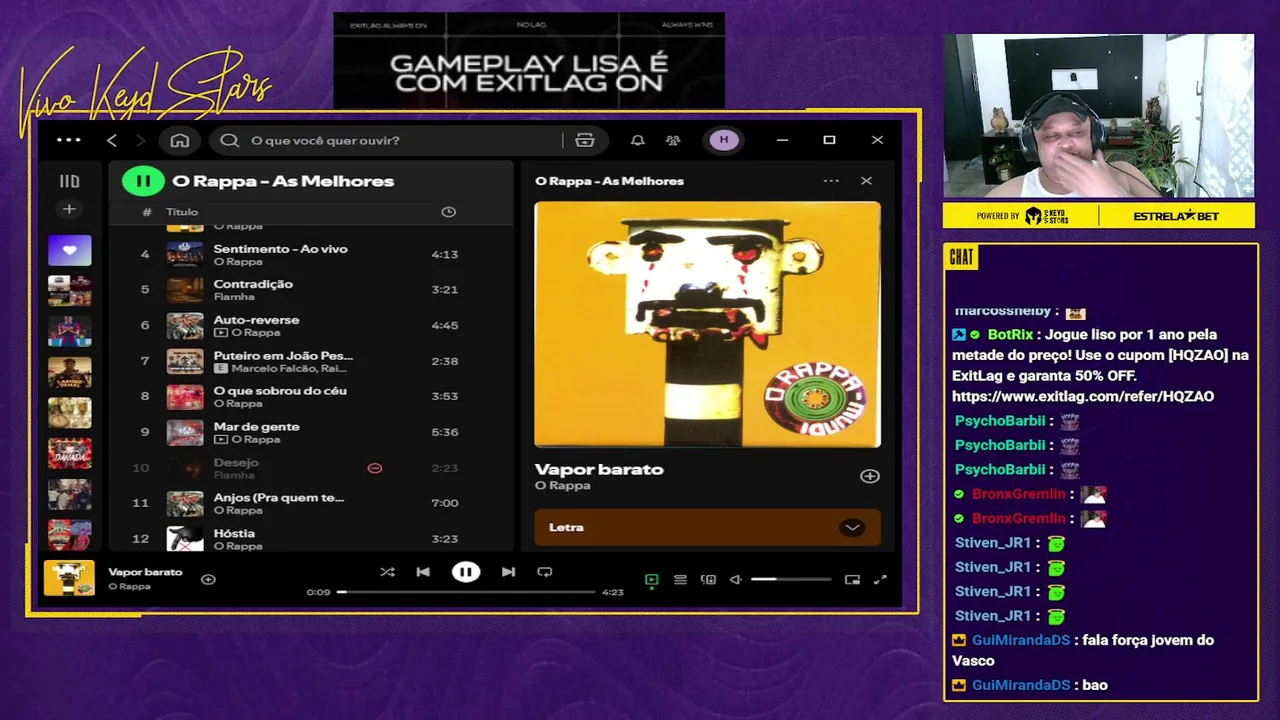Click chat username 'BotRix'

point(1010,334)
